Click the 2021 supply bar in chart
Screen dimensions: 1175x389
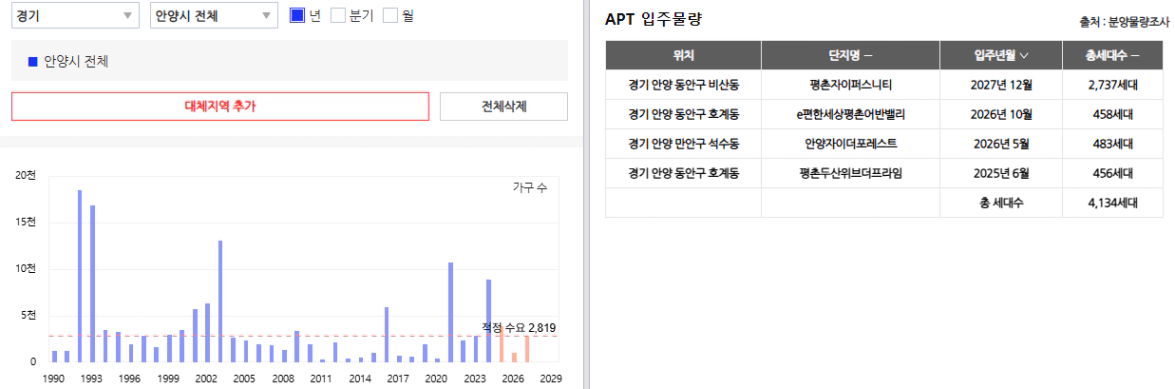click(x=450, y=313)
